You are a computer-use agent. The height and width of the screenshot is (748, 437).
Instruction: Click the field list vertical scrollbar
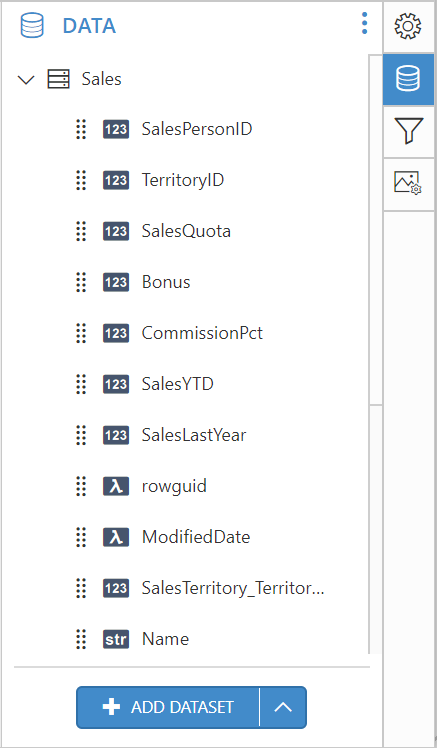pos(375,230)
